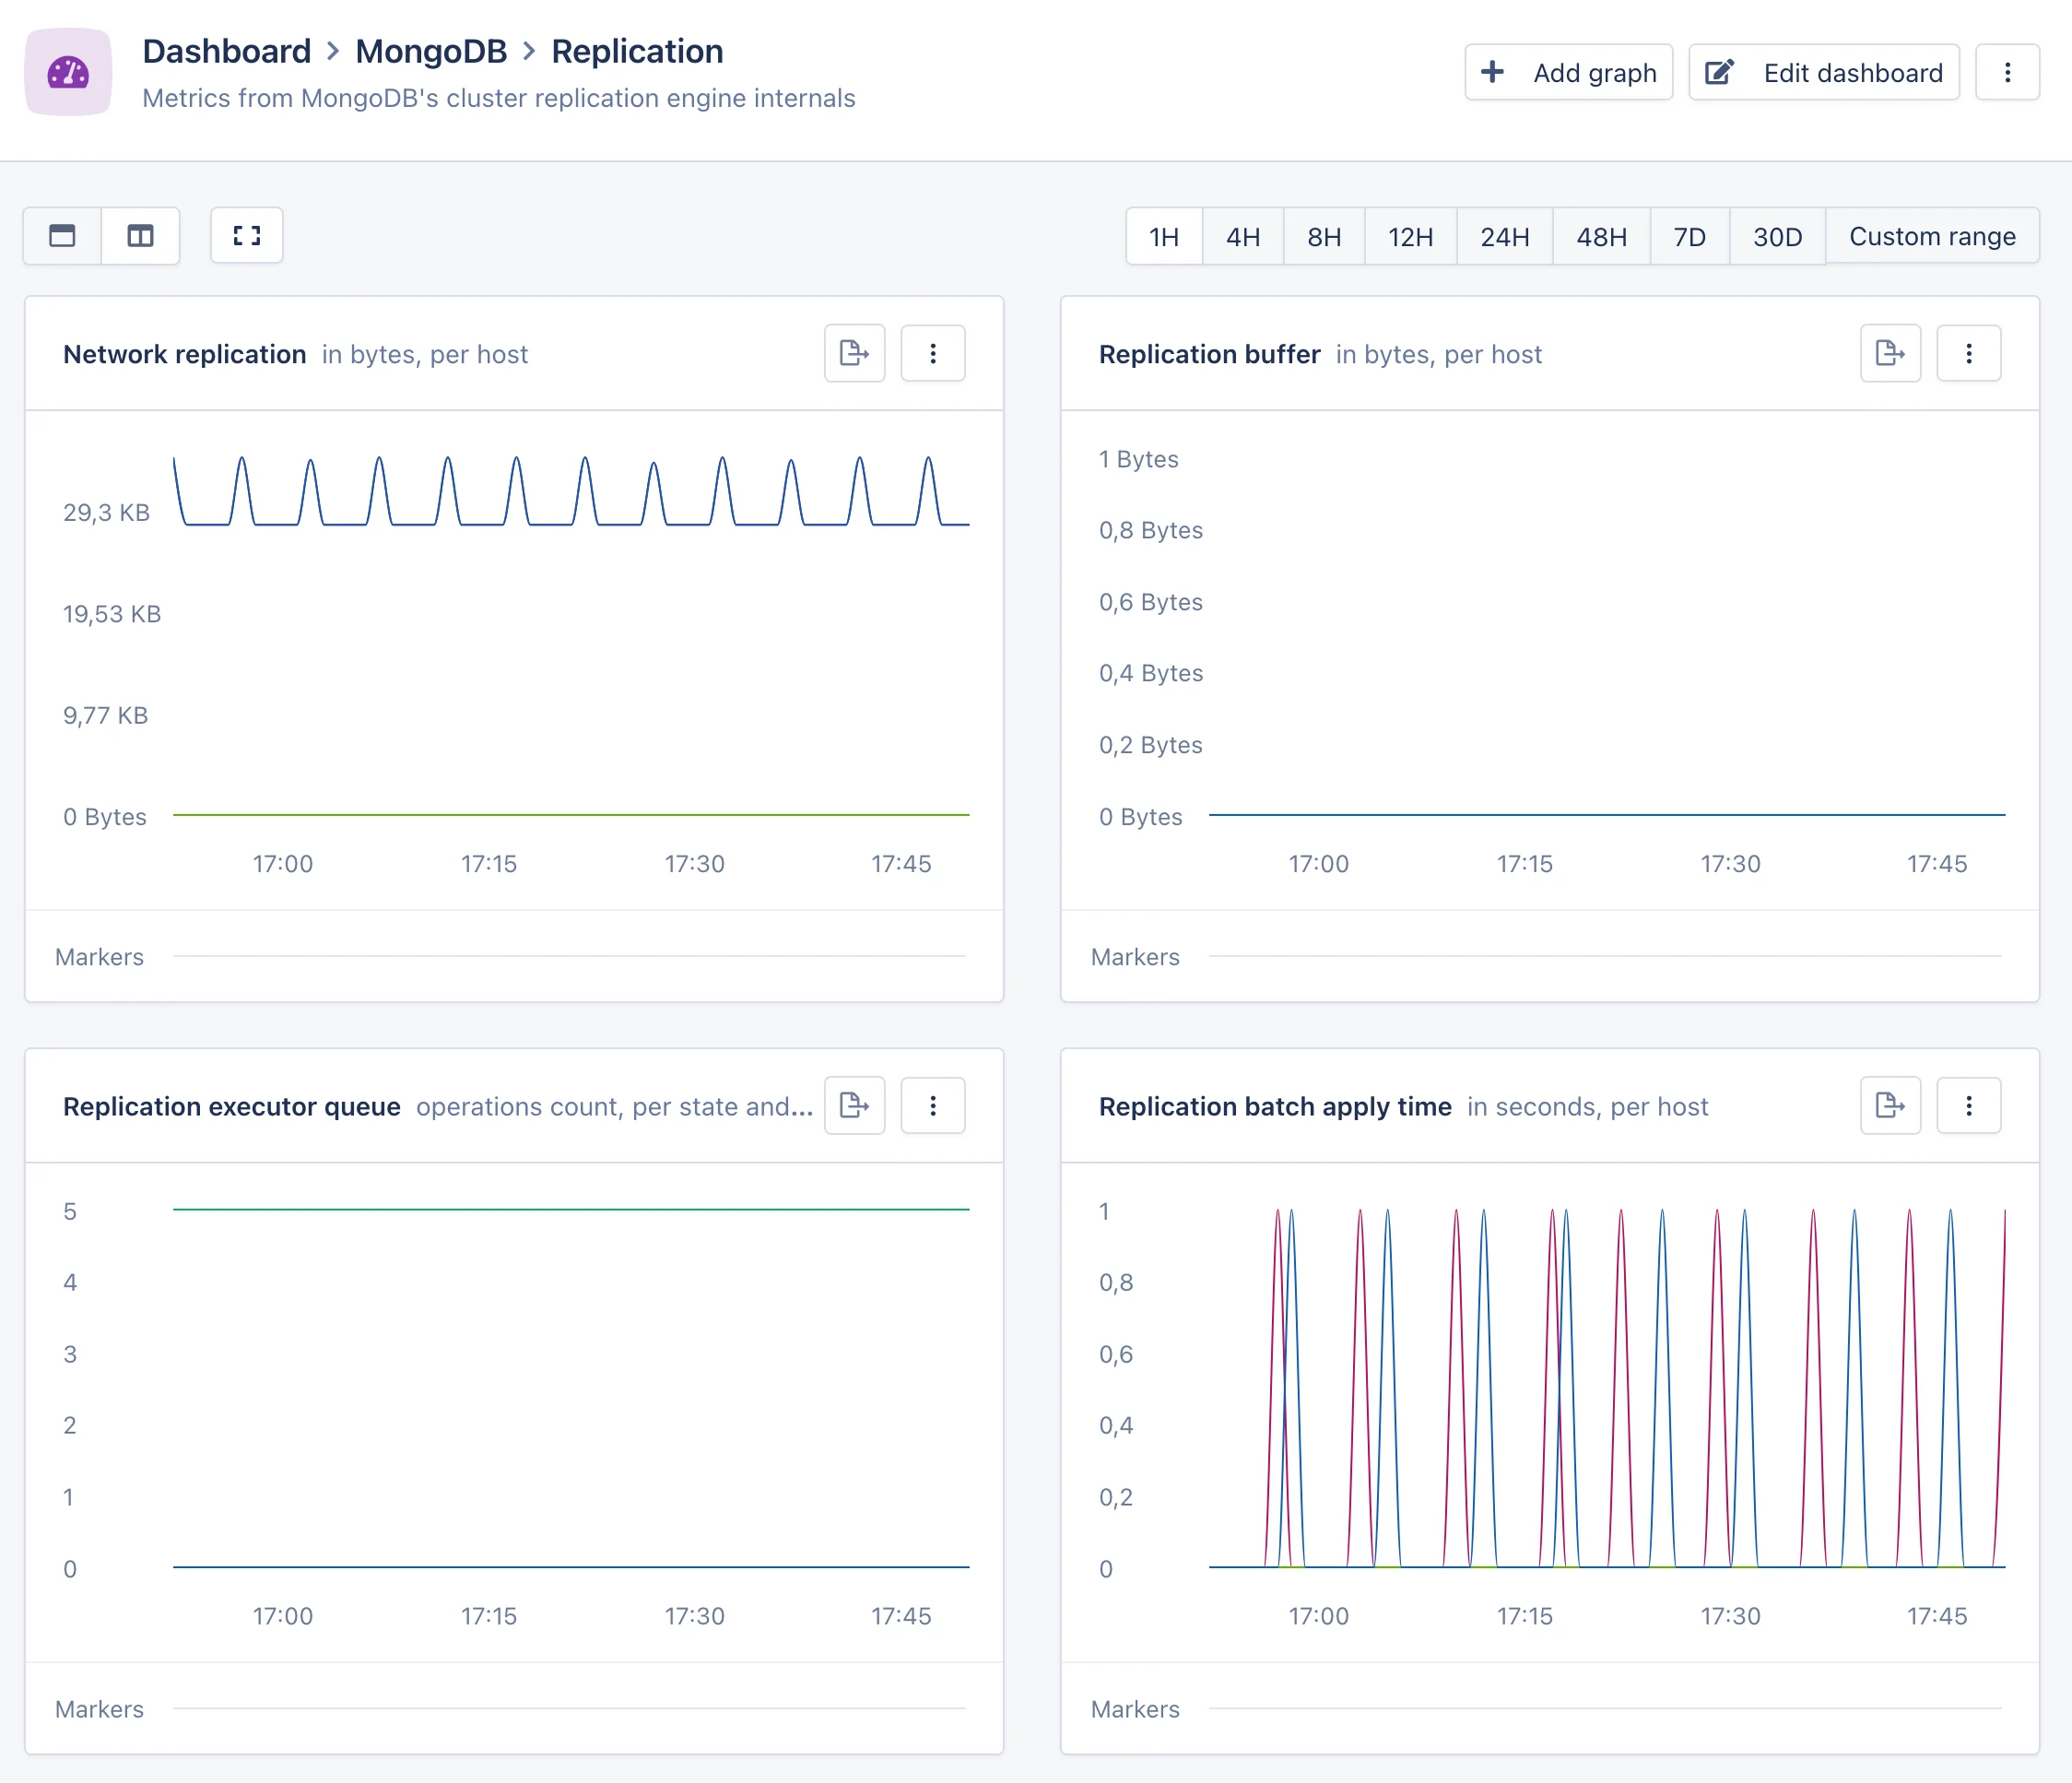Open Network replication graph options menu

933,353
